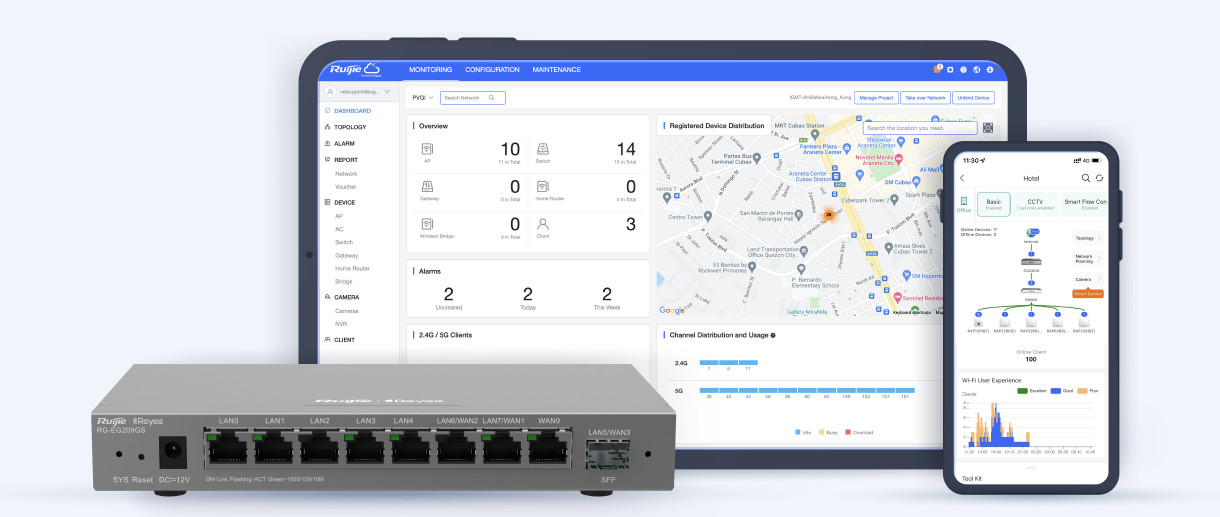
Task: Select the Office icon on phone
Action: pyautogui.click(x=964, y=204)
